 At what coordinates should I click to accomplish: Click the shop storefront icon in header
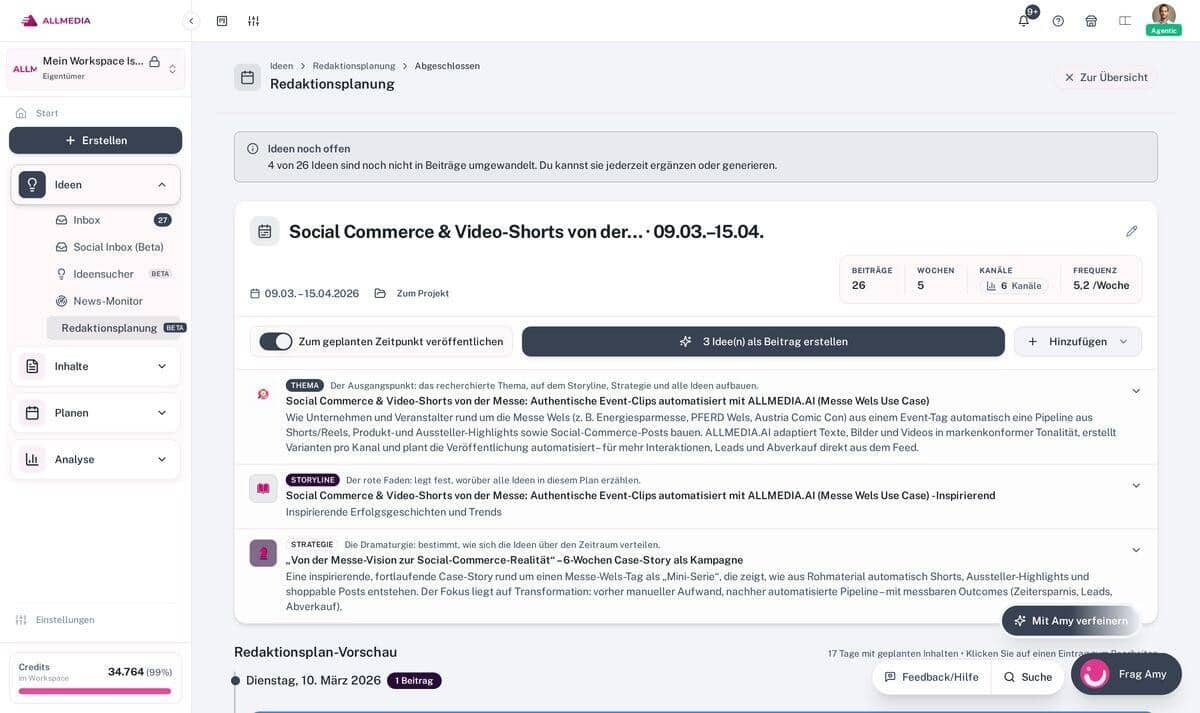(1091, 21)
